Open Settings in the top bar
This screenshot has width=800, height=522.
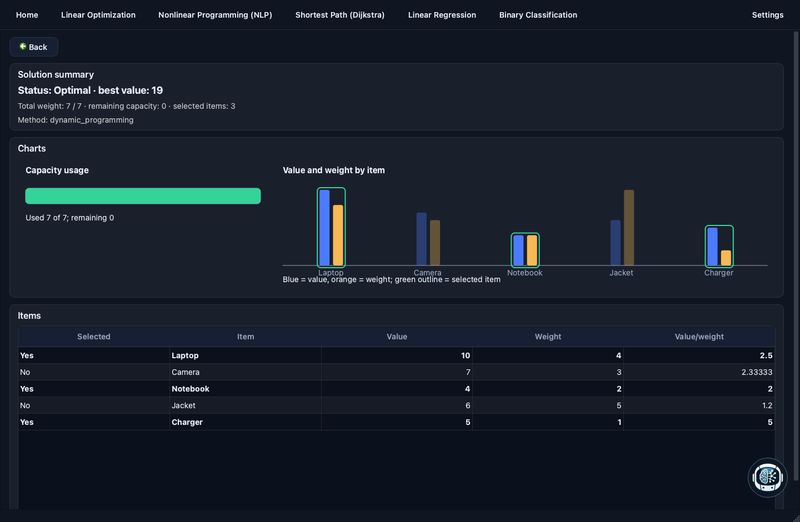(767, 15)
